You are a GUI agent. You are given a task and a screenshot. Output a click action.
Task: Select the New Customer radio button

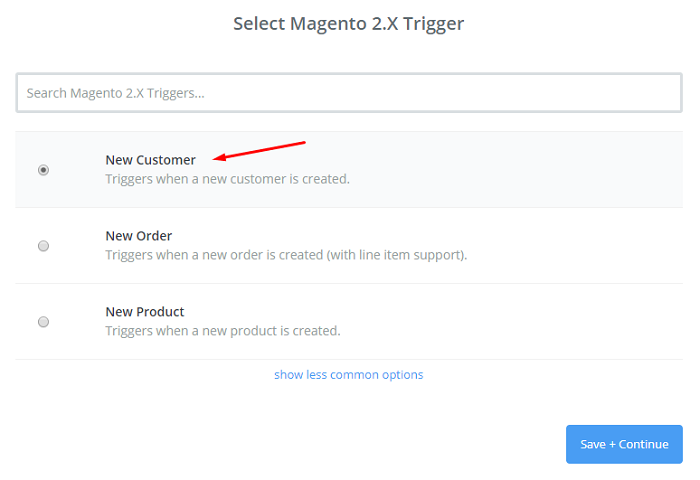click(x=43, y=170)
